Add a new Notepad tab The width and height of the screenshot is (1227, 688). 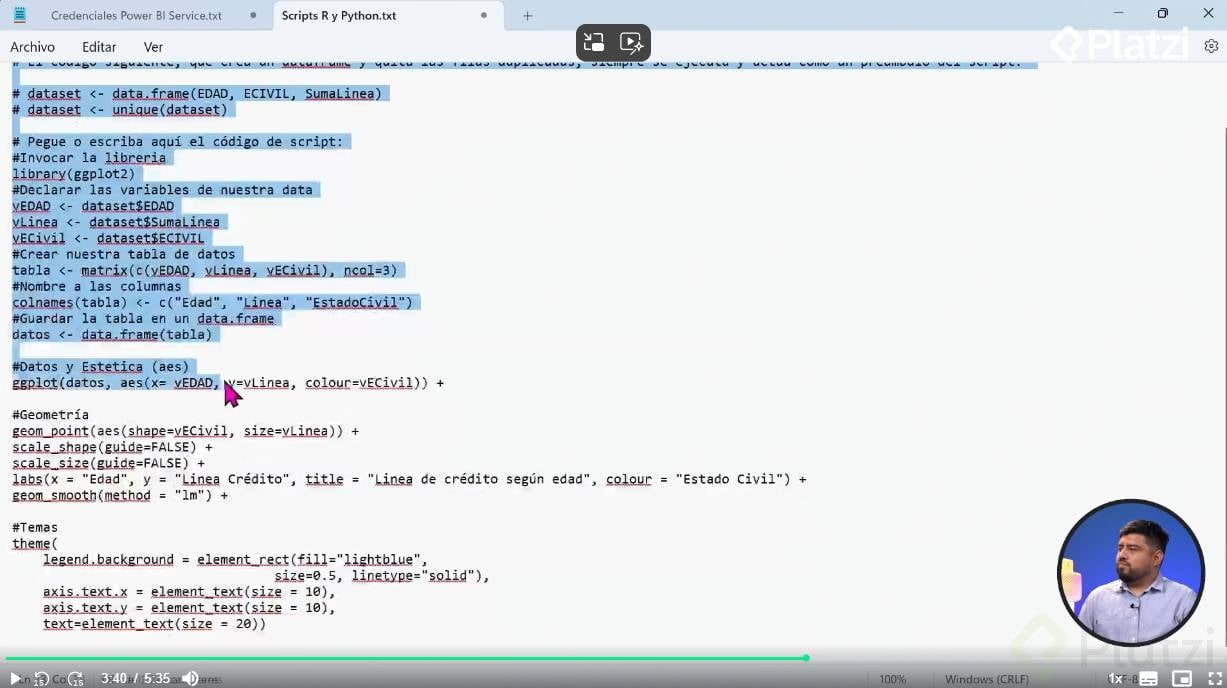(x=528, y=15)
